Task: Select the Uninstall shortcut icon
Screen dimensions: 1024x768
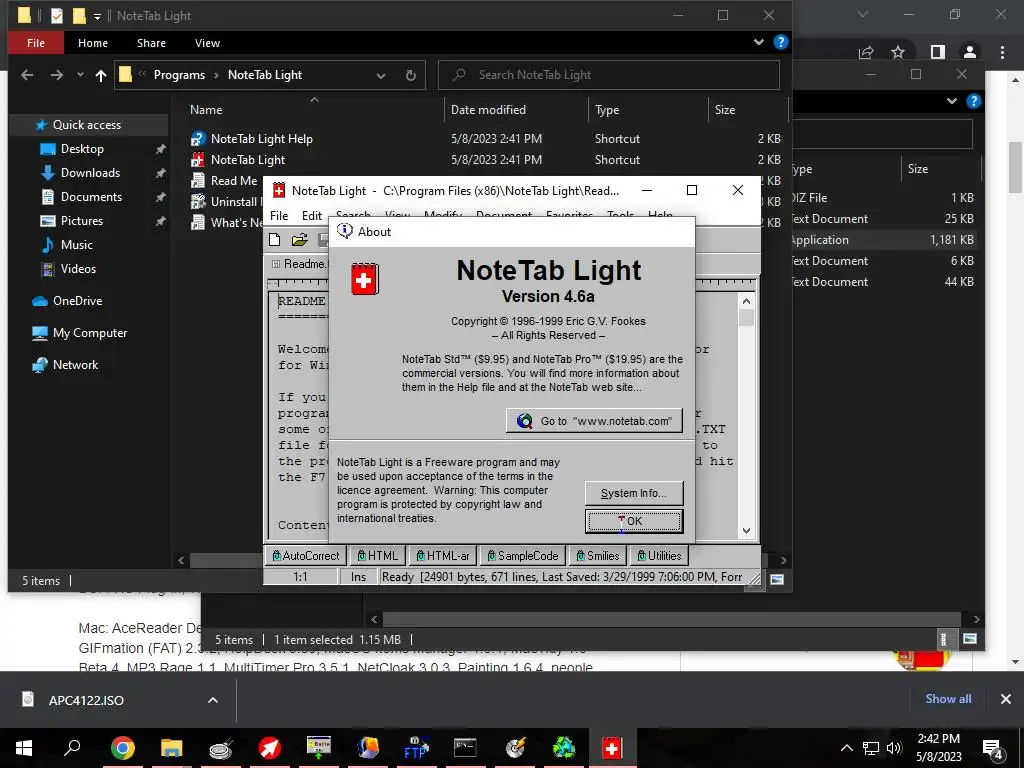Action: (x=198, y=202)
